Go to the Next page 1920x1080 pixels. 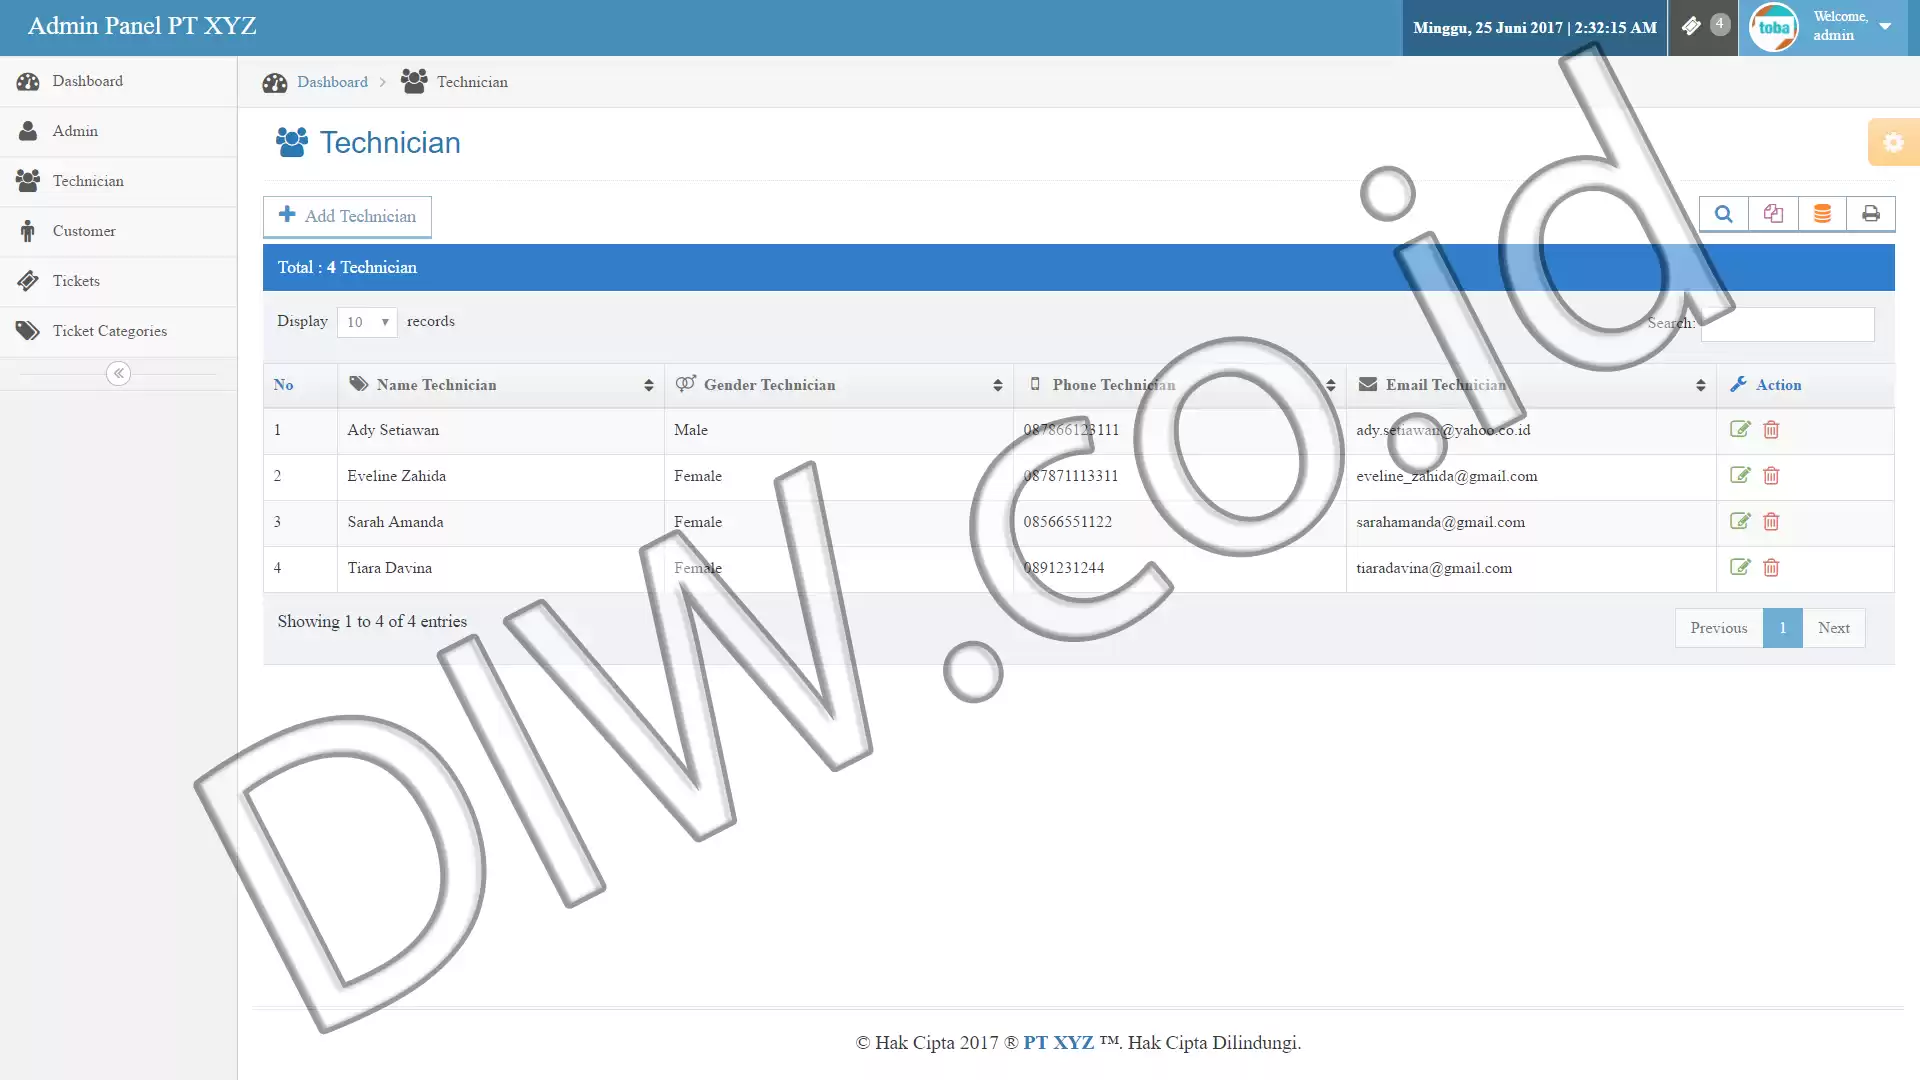(x=1834, y=628)
